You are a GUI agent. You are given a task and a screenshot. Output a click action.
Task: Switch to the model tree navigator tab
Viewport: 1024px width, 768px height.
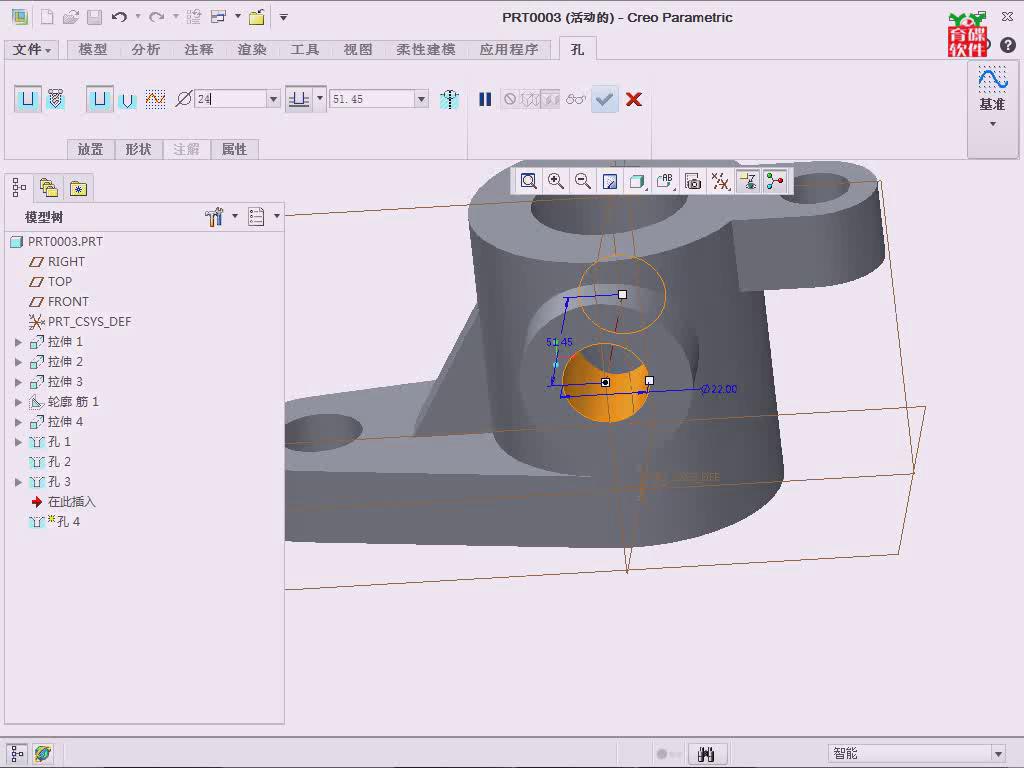(x=19, y=188)
